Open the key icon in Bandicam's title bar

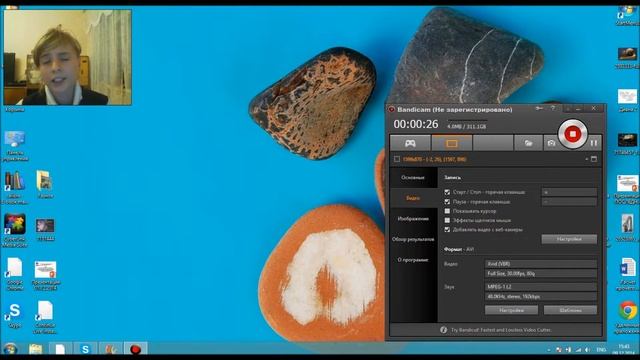tap(539, 109)
